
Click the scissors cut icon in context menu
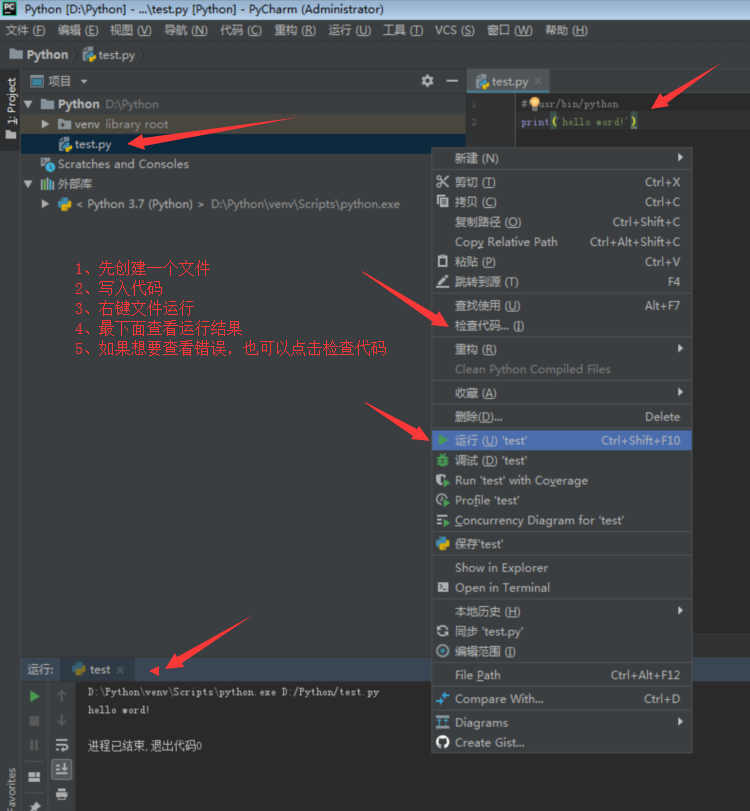[443, 182]
